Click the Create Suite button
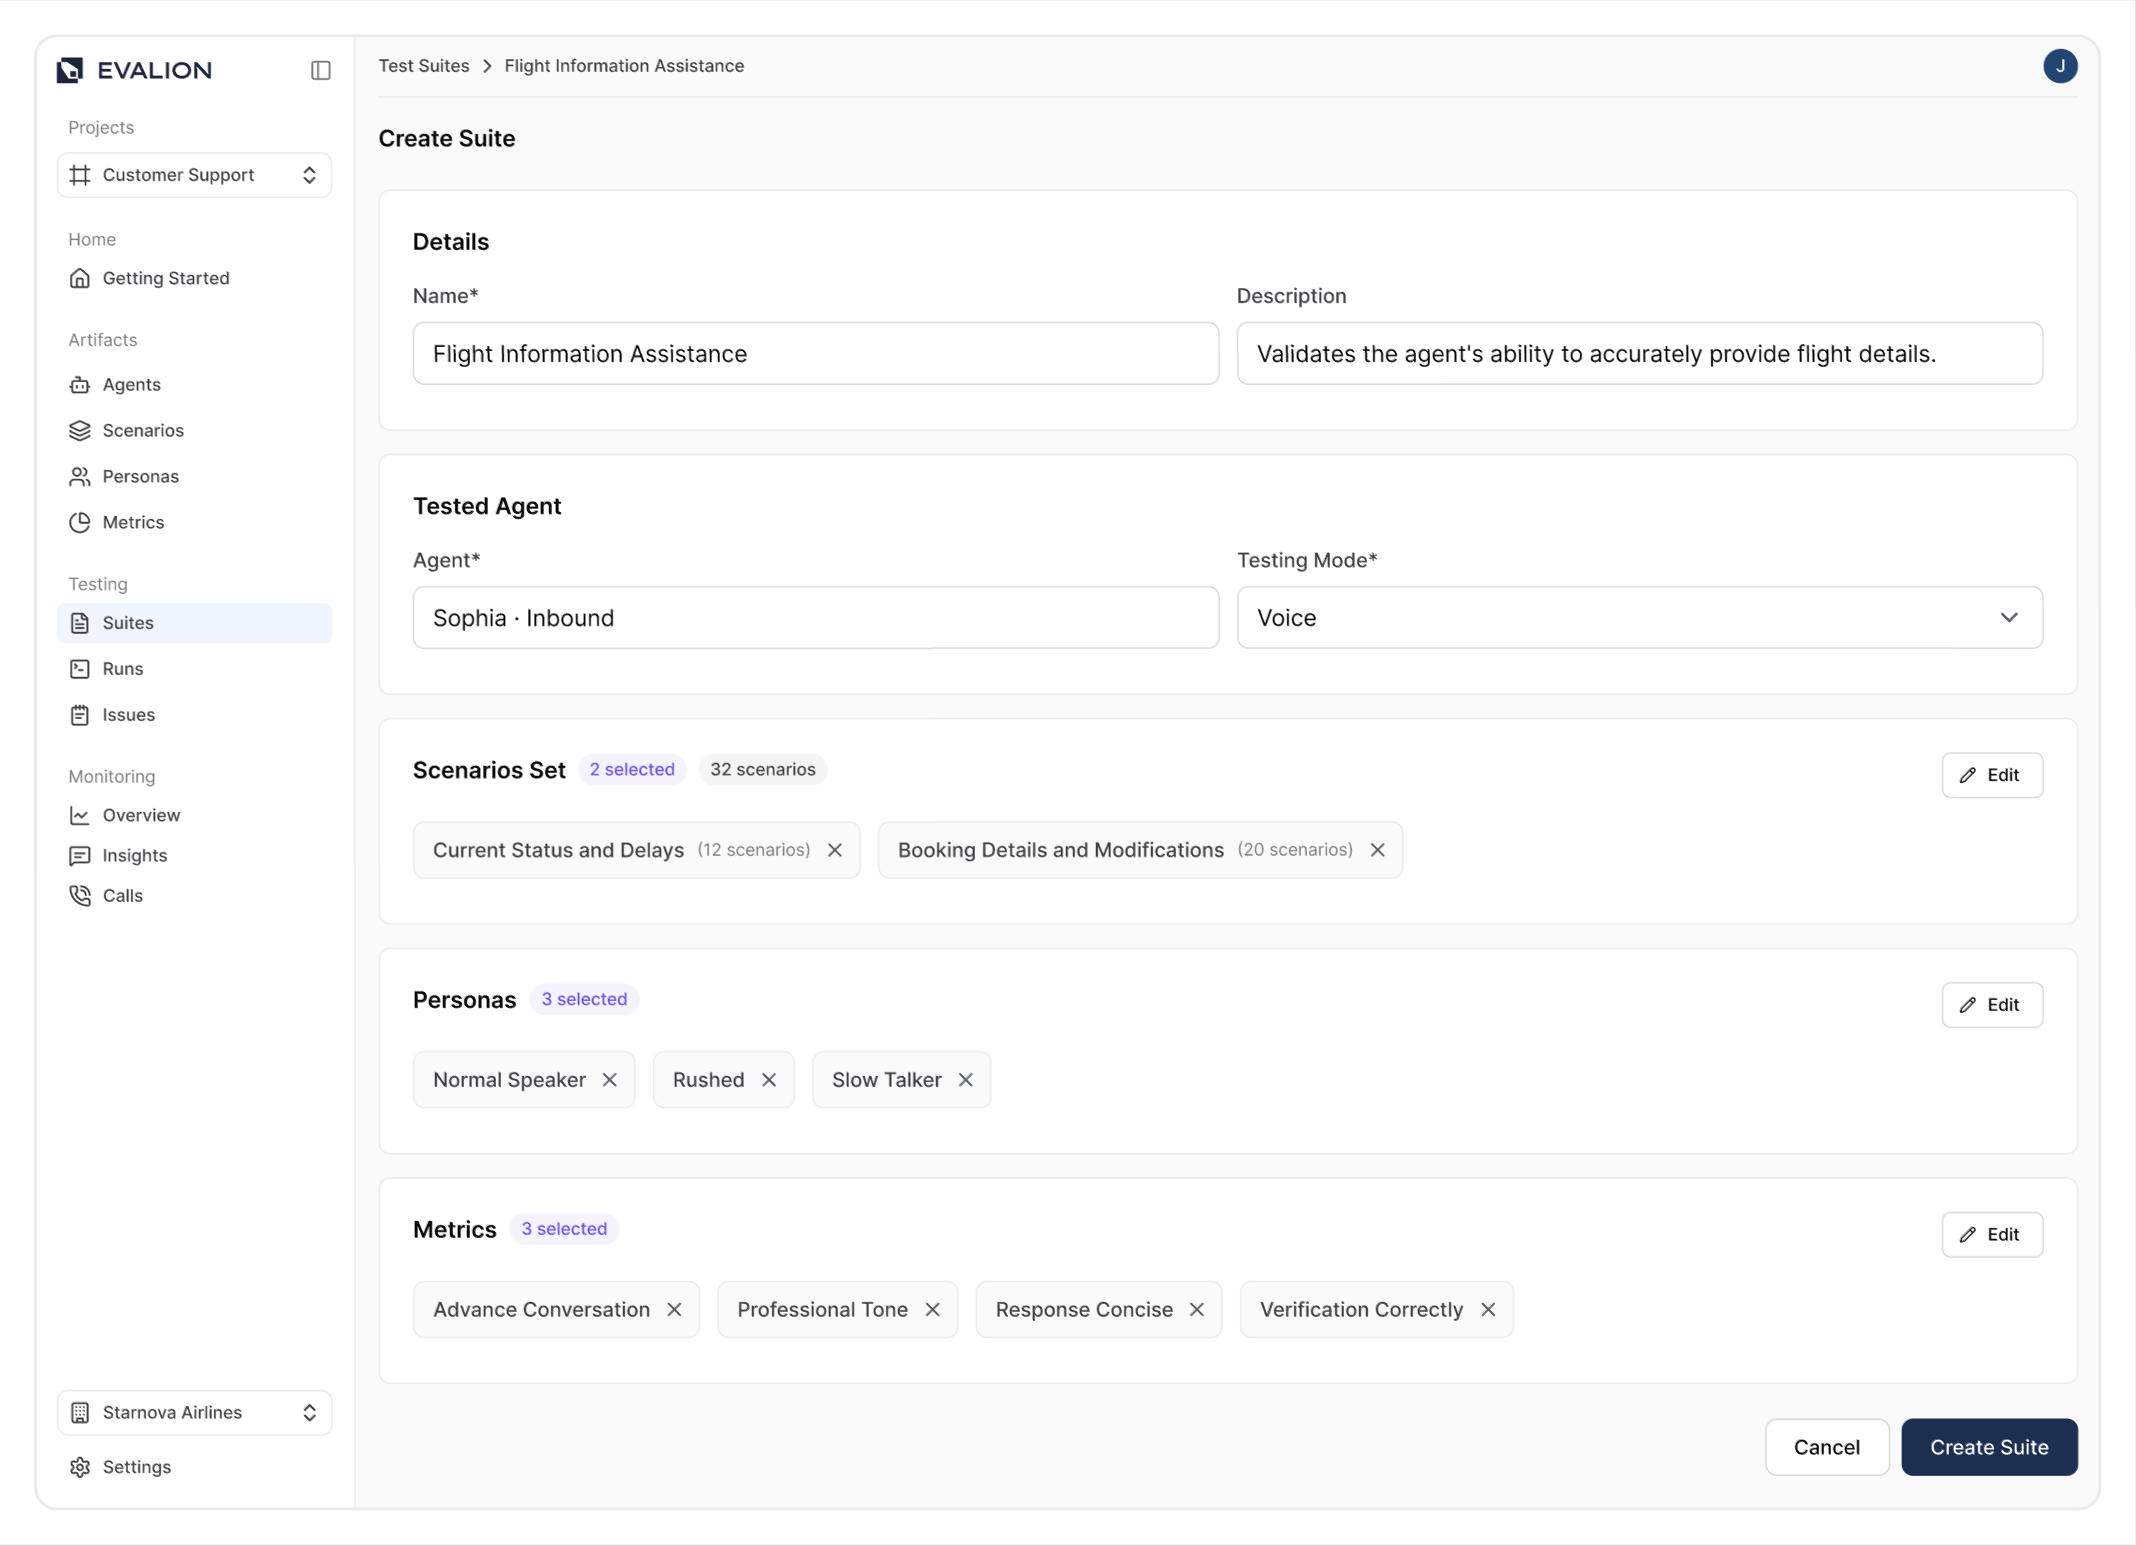This screenshot has height=1546, width=2136. click(x=1988, y=1447)
